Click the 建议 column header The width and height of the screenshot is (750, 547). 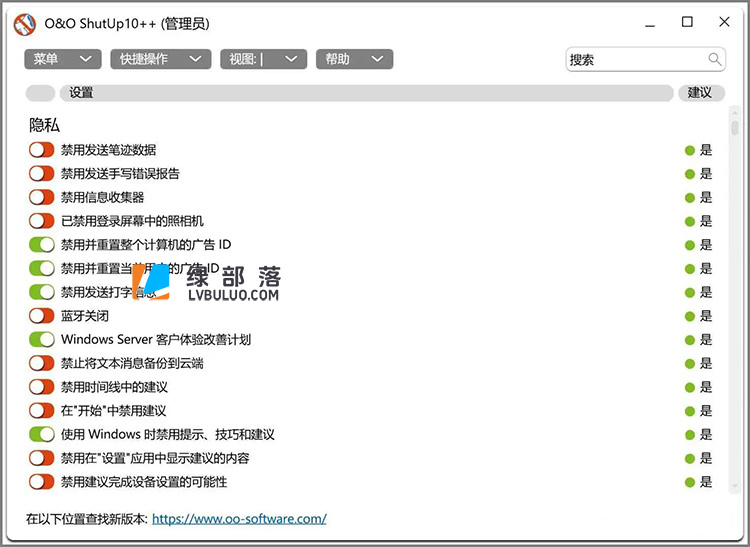click(701, 93)
